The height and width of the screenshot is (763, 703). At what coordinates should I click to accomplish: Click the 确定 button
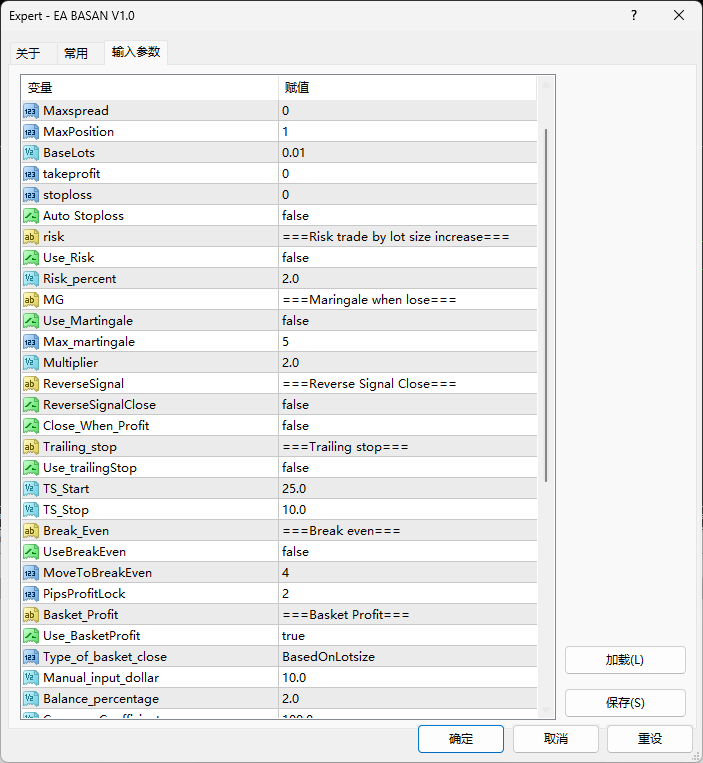coord(461,739)
